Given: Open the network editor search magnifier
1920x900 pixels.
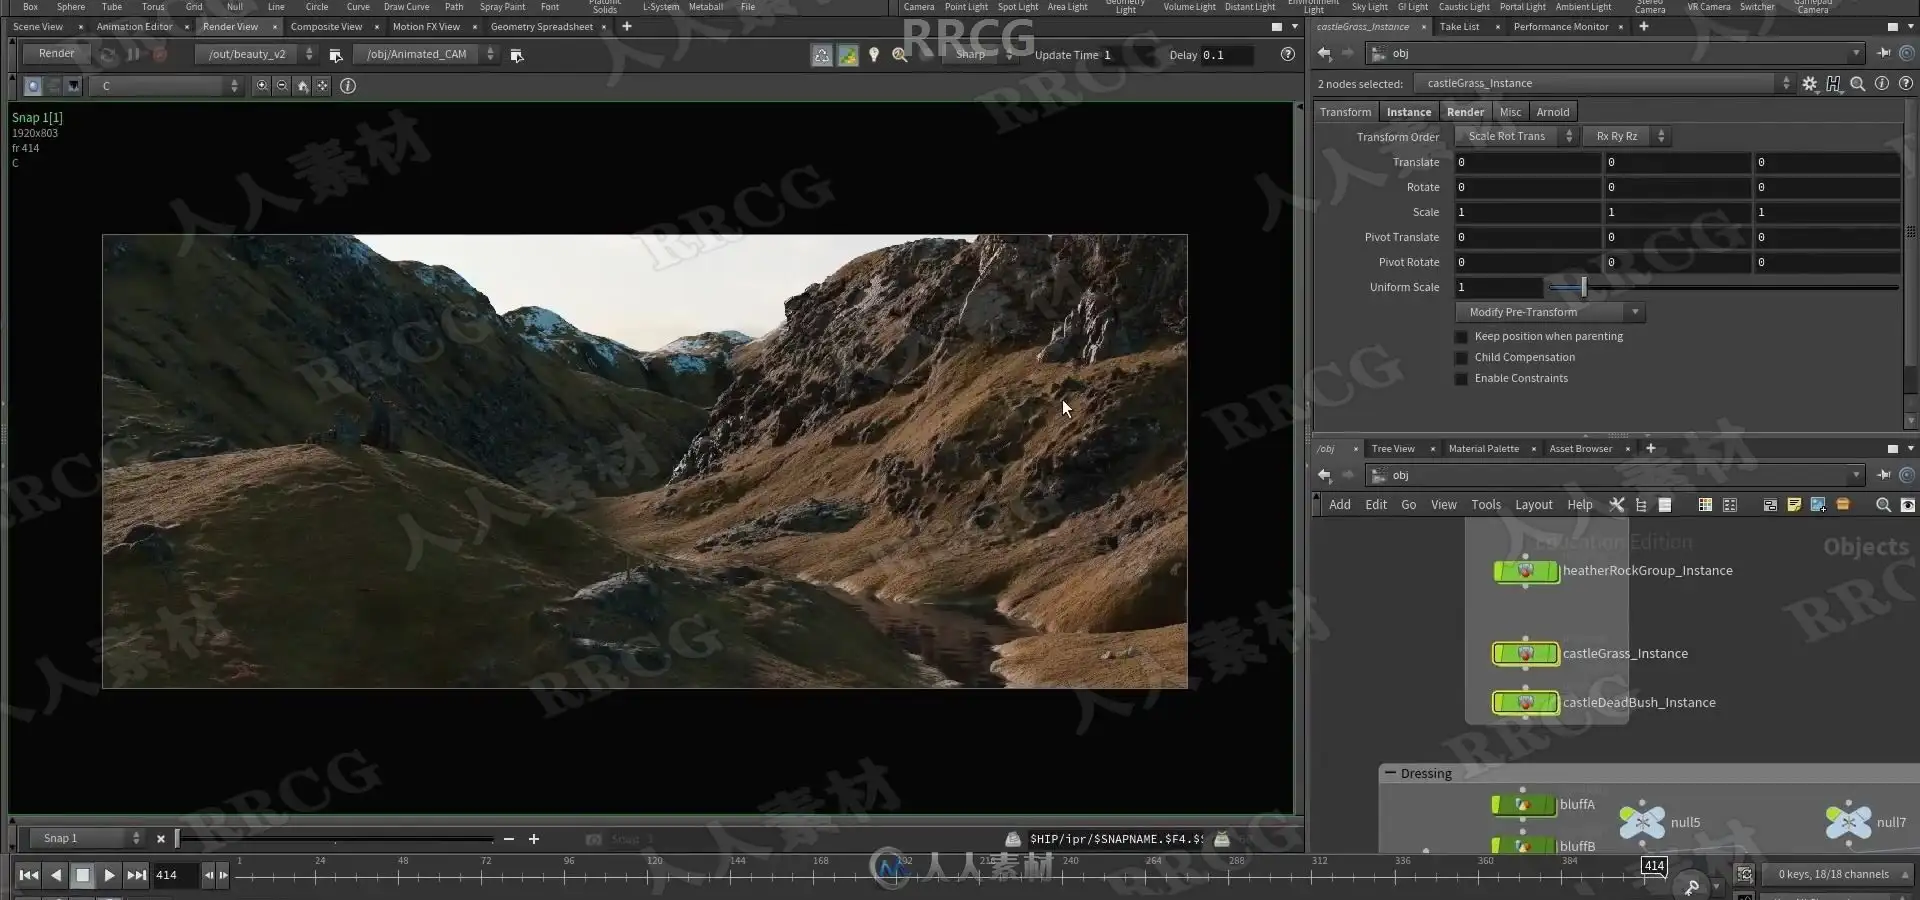Looking at the screenshot, I should tap(1883, 505).
